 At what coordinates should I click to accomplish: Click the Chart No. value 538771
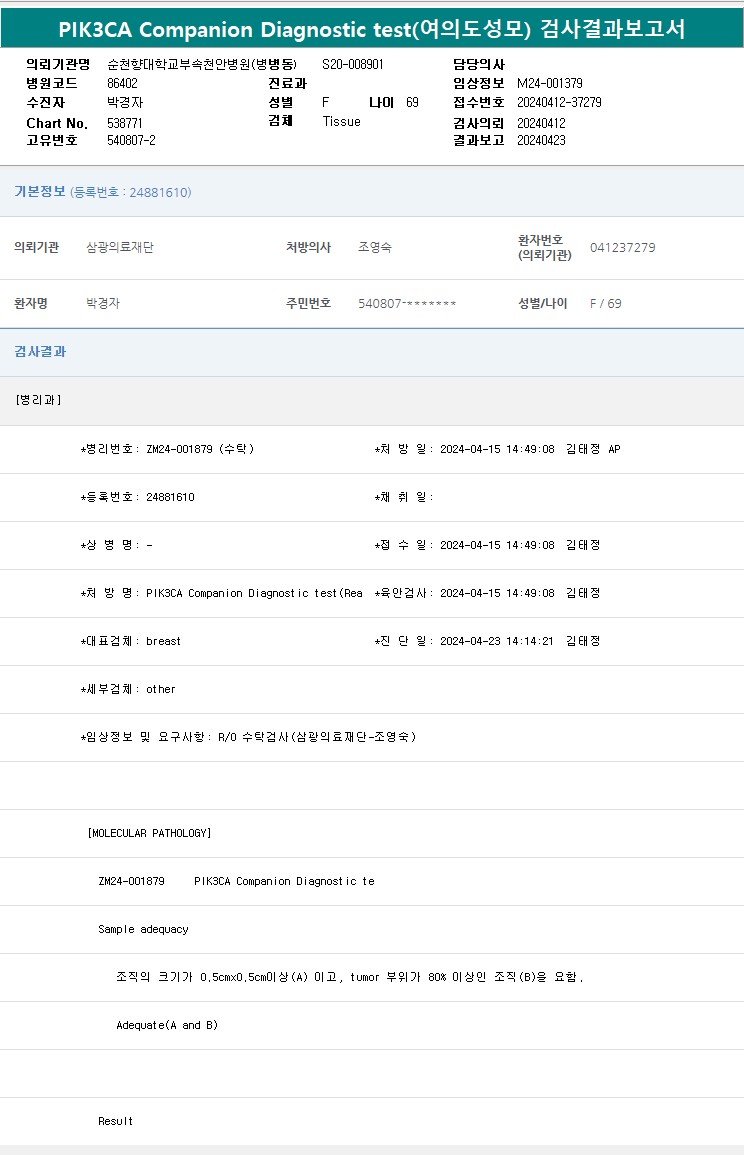[x=125, y=123]
